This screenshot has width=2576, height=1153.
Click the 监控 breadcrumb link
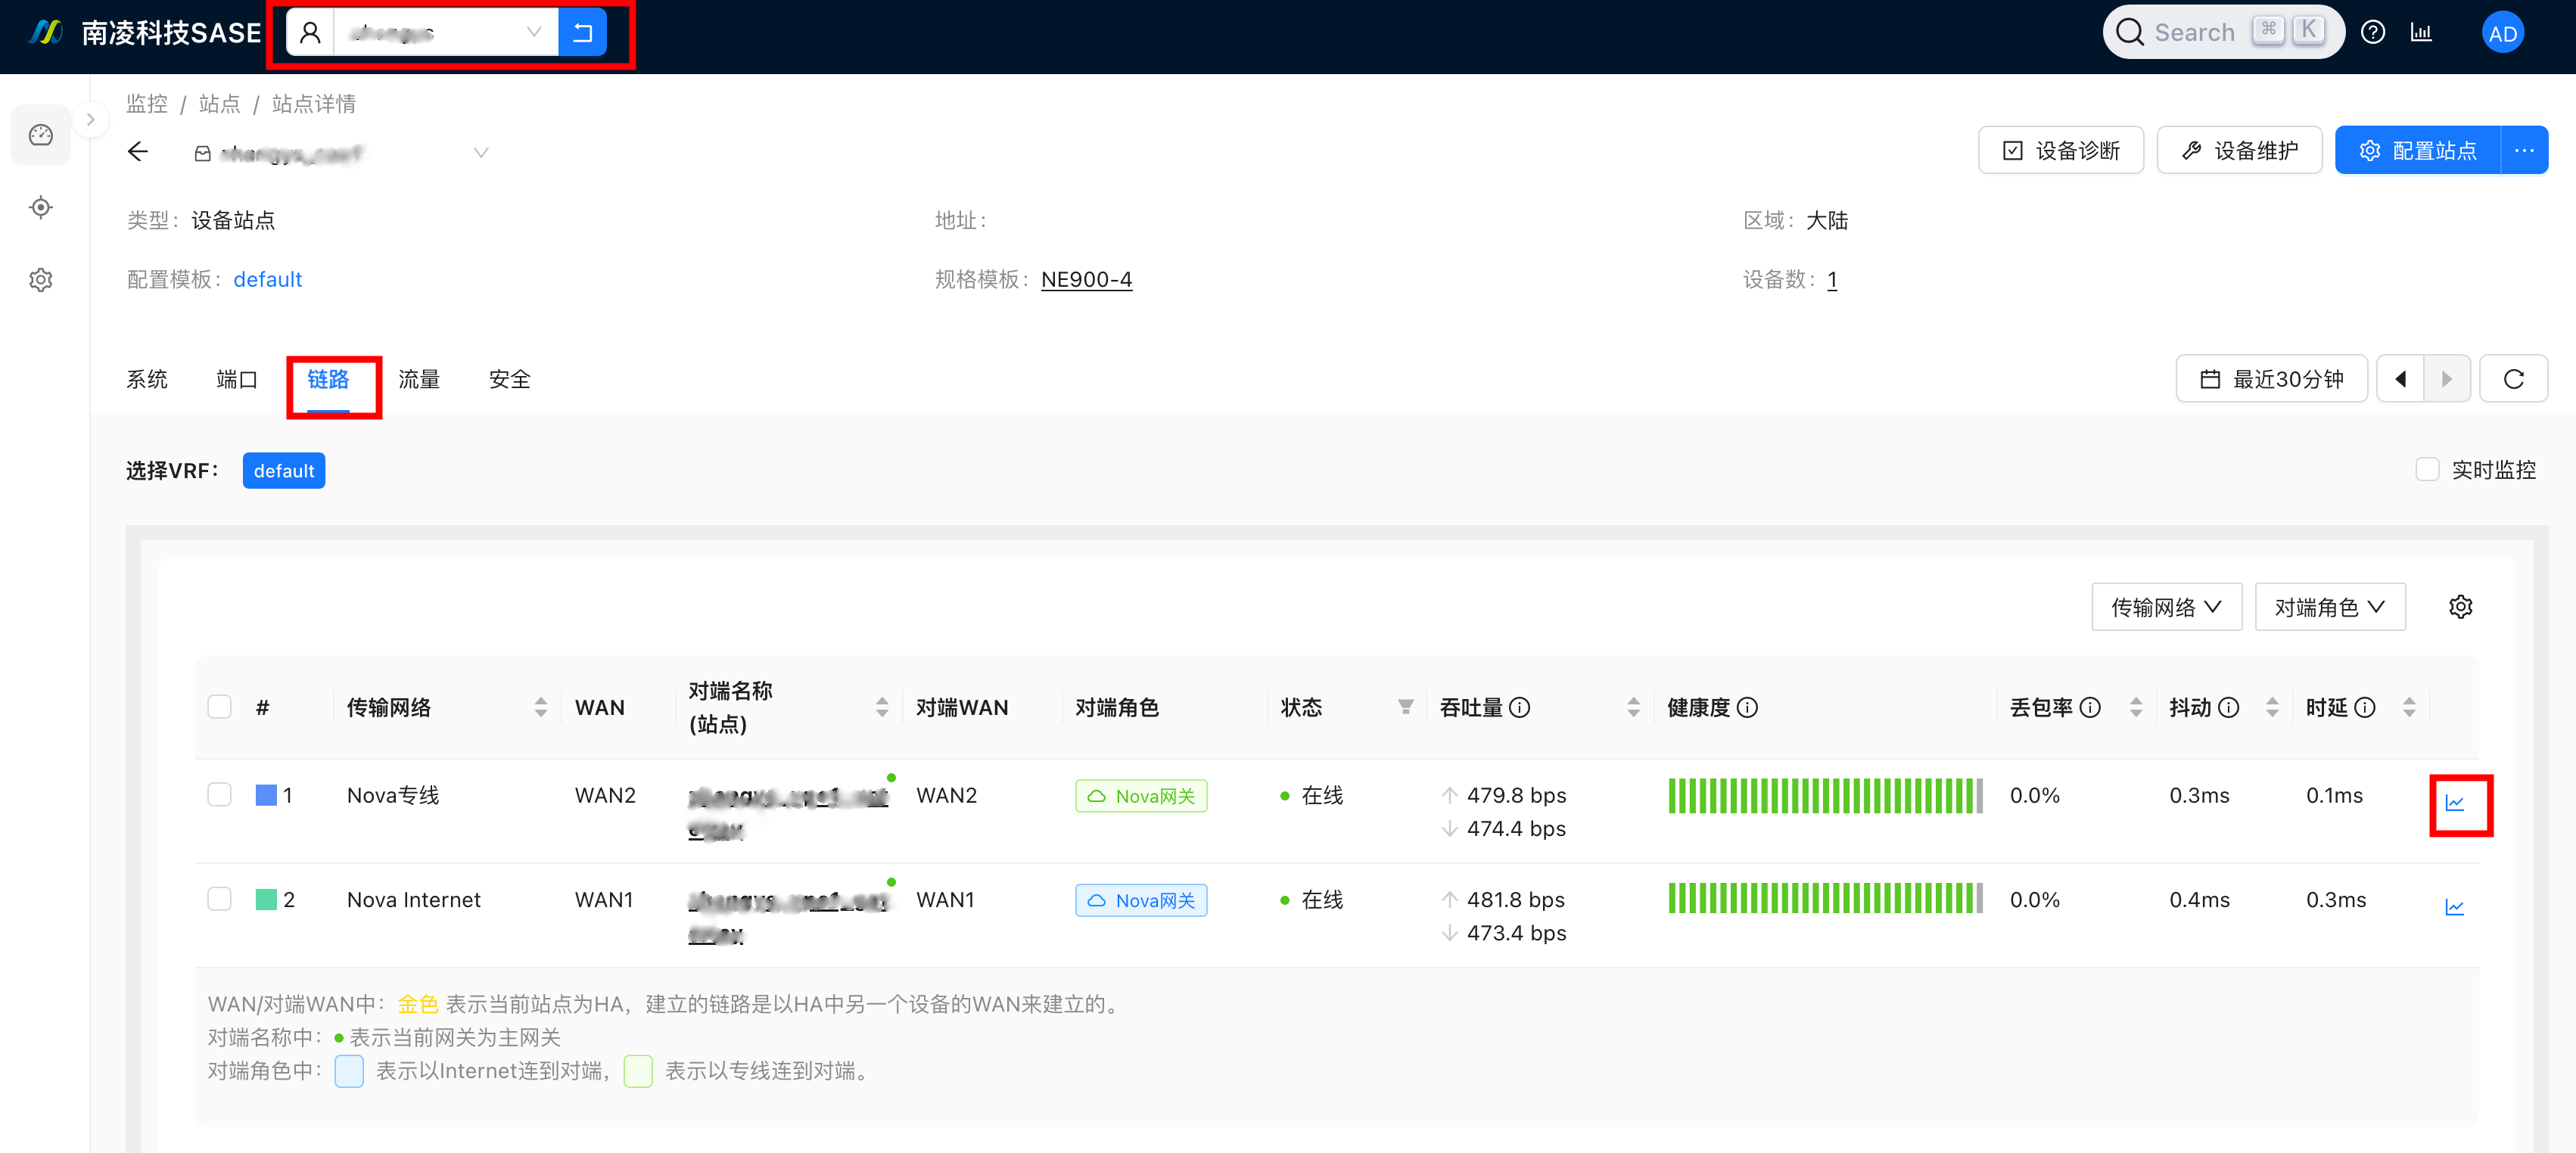147,104
